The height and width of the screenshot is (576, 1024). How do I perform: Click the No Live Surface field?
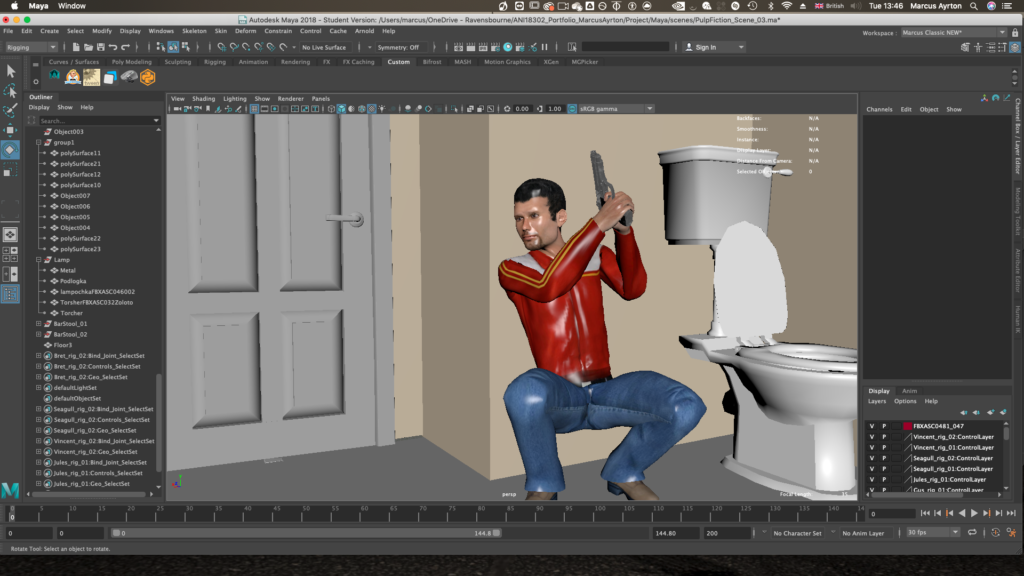click(x=324, y=47)
